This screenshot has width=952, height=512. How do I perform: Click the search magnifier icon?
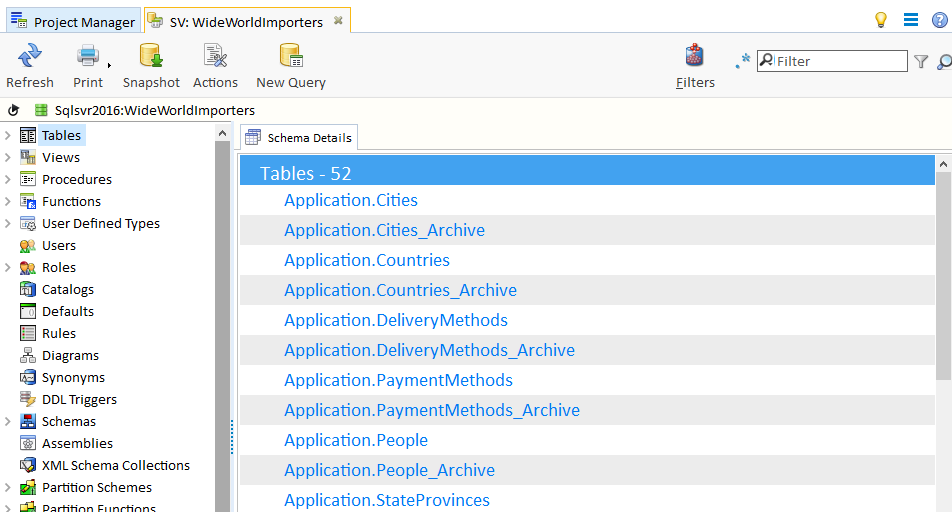point(945,61)
